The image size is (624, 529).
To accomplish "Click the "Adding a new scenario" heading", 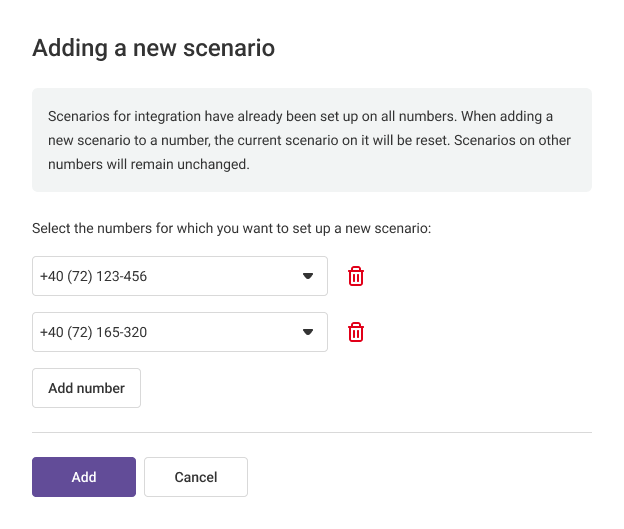I will tap(153, 47).
